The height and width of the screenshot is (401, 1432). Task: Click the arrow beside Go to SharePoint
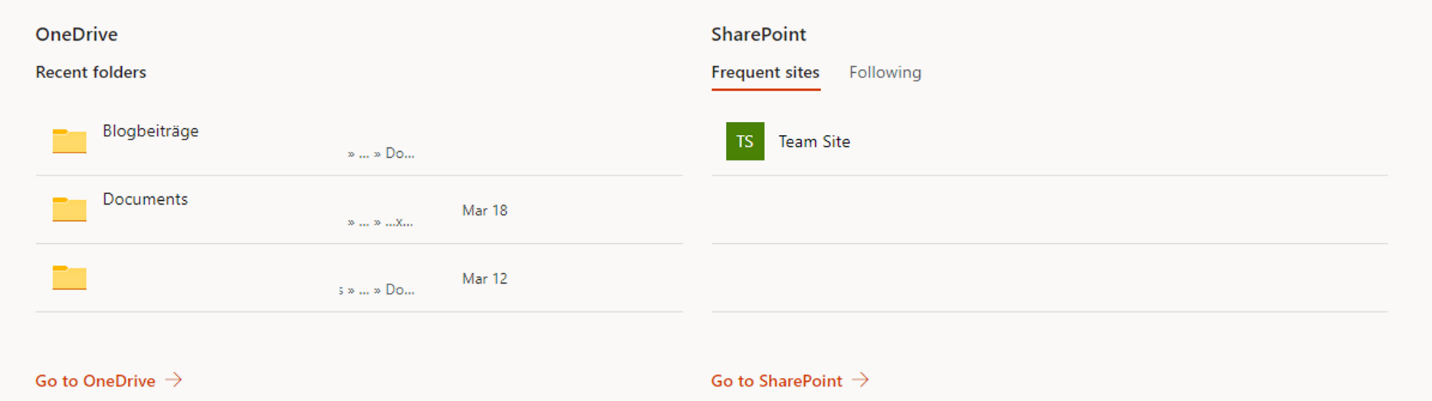pyautogui.click(x=860, y=380)
